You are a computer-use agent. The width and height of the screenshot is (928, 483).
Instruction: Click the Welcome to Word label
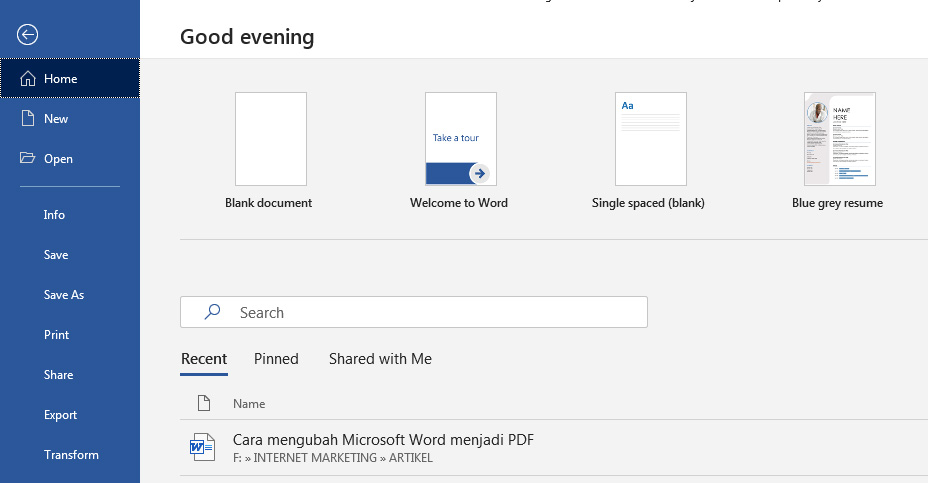point(459,203)
